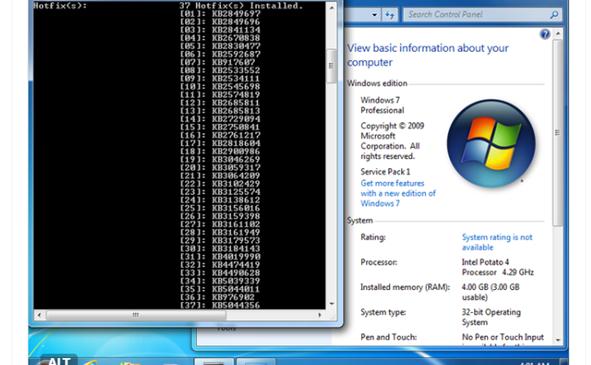The width and height of the screenshot is (591, 365).
Task: Open 'Get more features with a new edition' link
Action: 398,193
